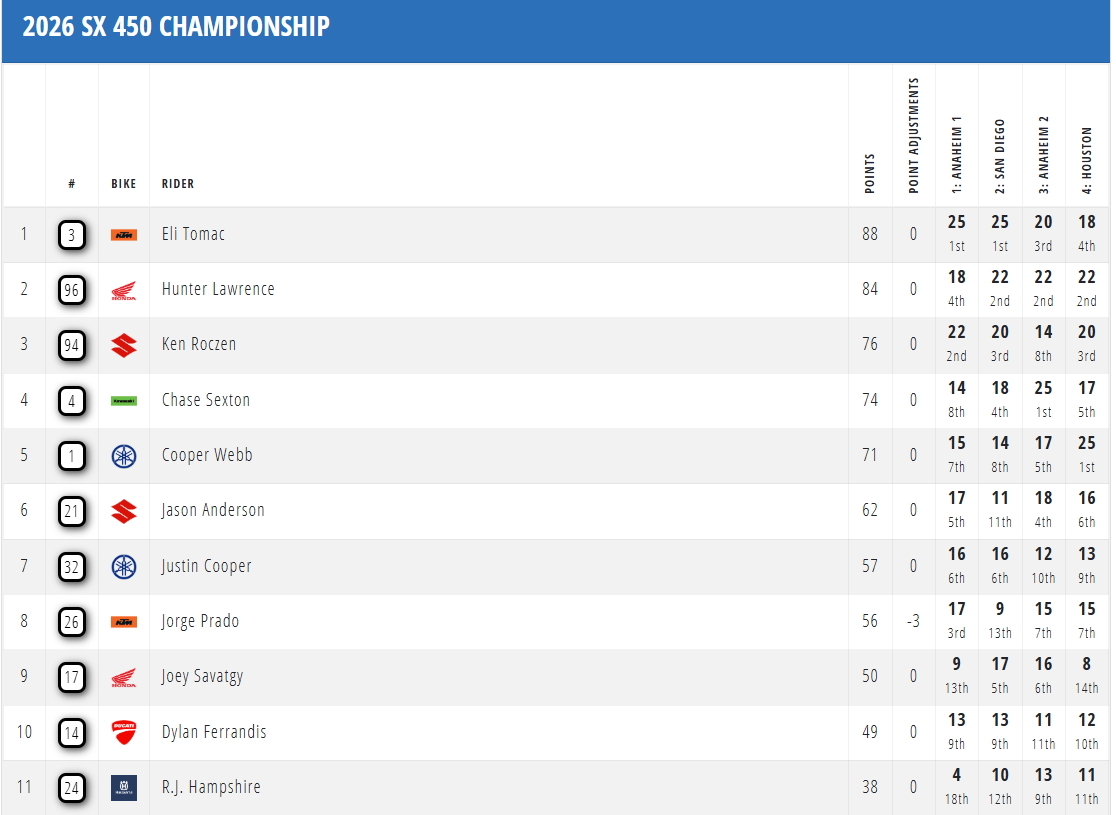This screenshot has width=1116, height=815.
Task: Click the KTM logo beside Eli Tomac
Action: click(124, 235)
